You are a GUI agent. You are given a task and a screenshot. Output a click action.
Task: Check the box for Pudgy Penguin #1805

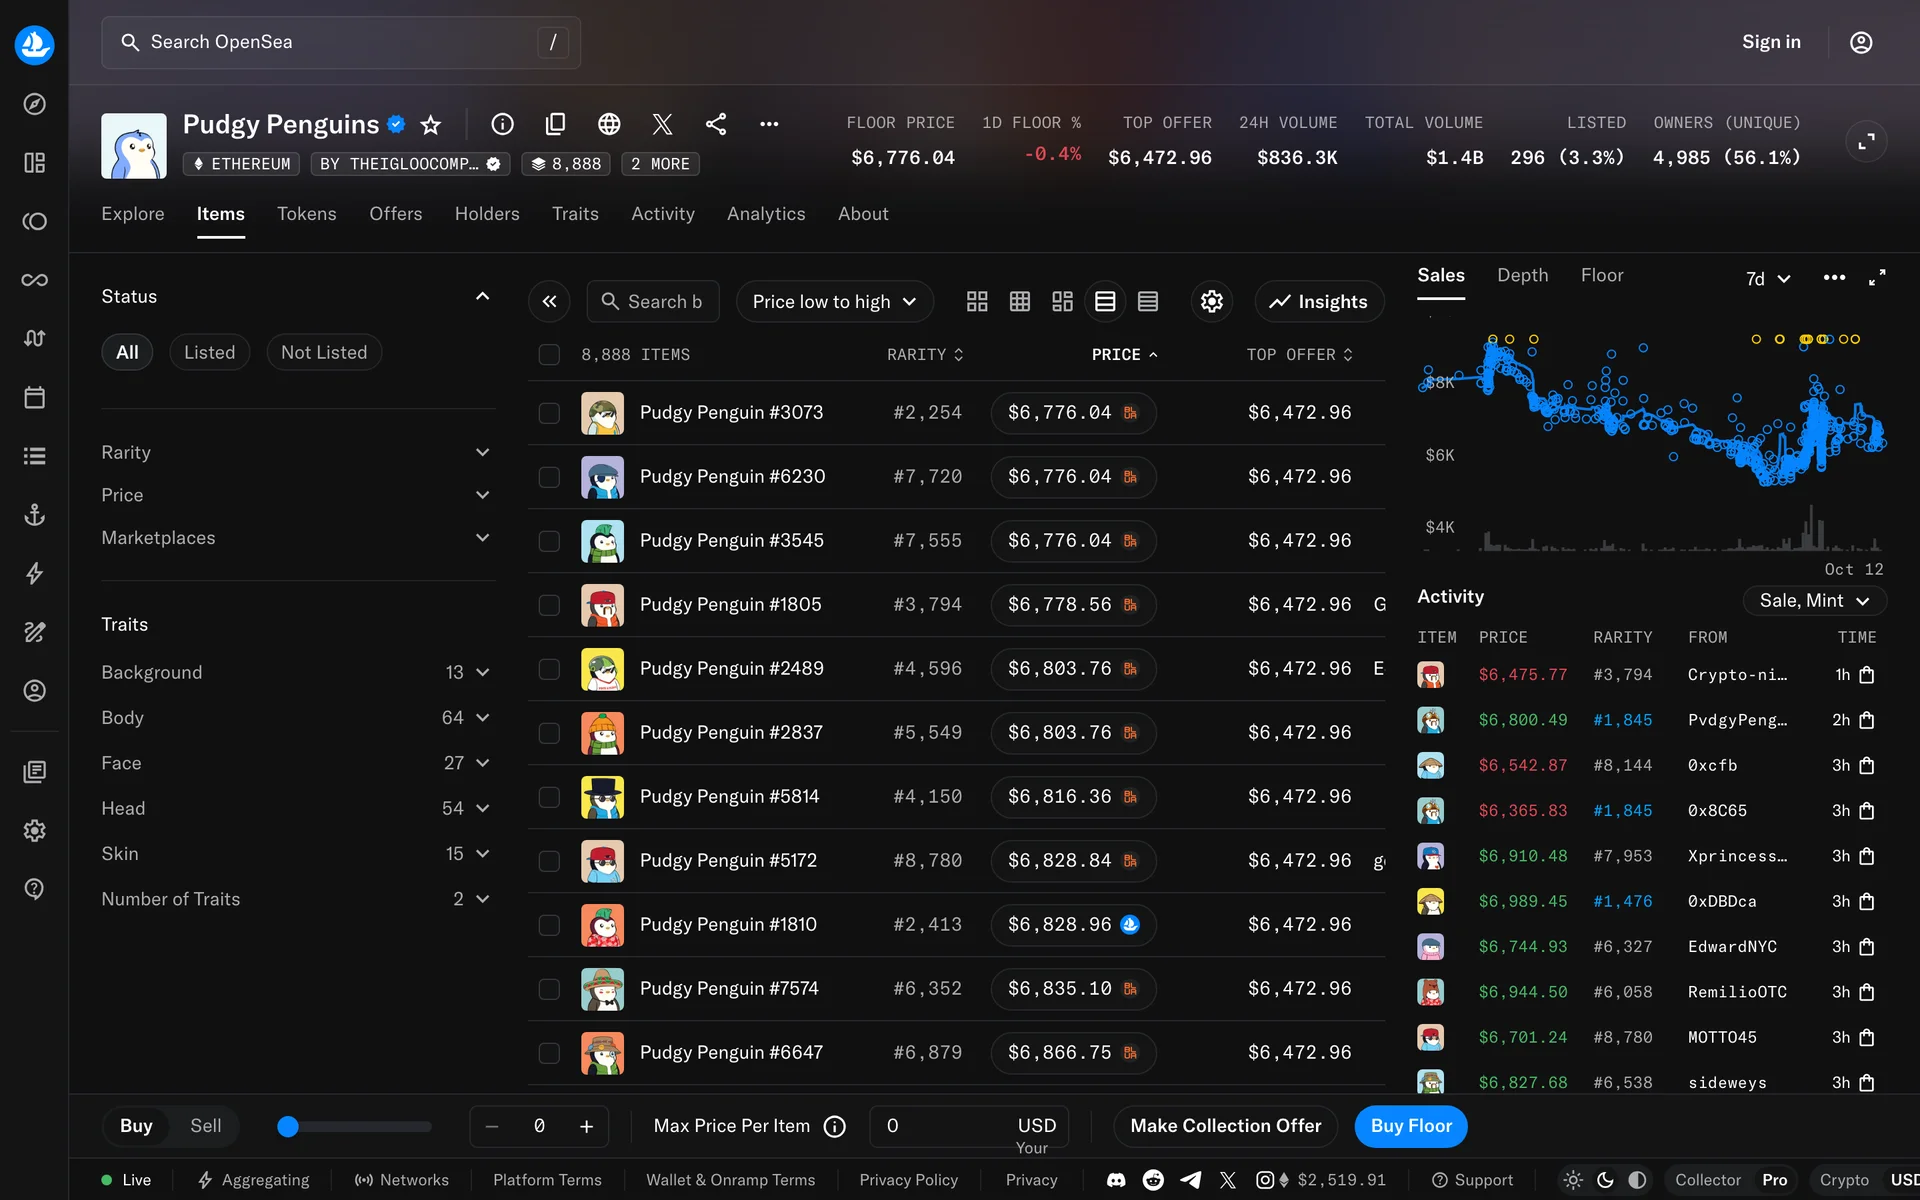(x=549, y=605)
